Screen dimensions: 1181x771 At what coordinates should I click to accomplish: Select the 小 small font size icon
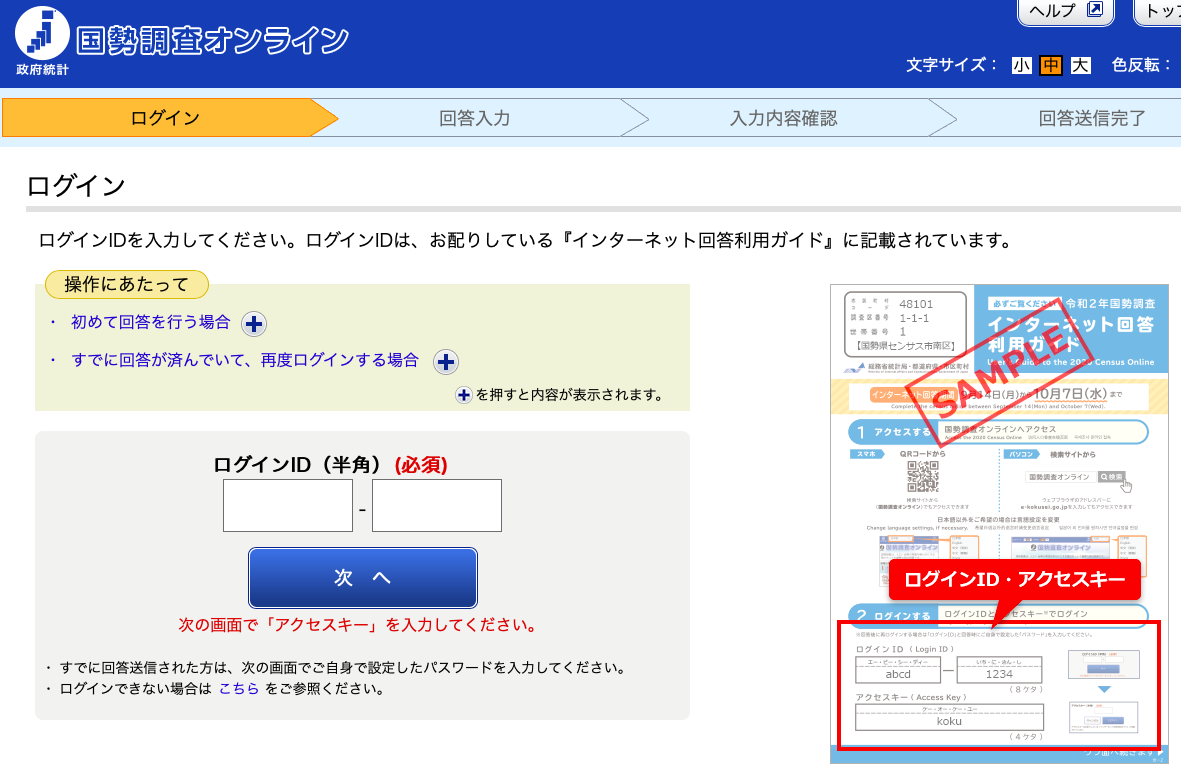(1023, 65)
